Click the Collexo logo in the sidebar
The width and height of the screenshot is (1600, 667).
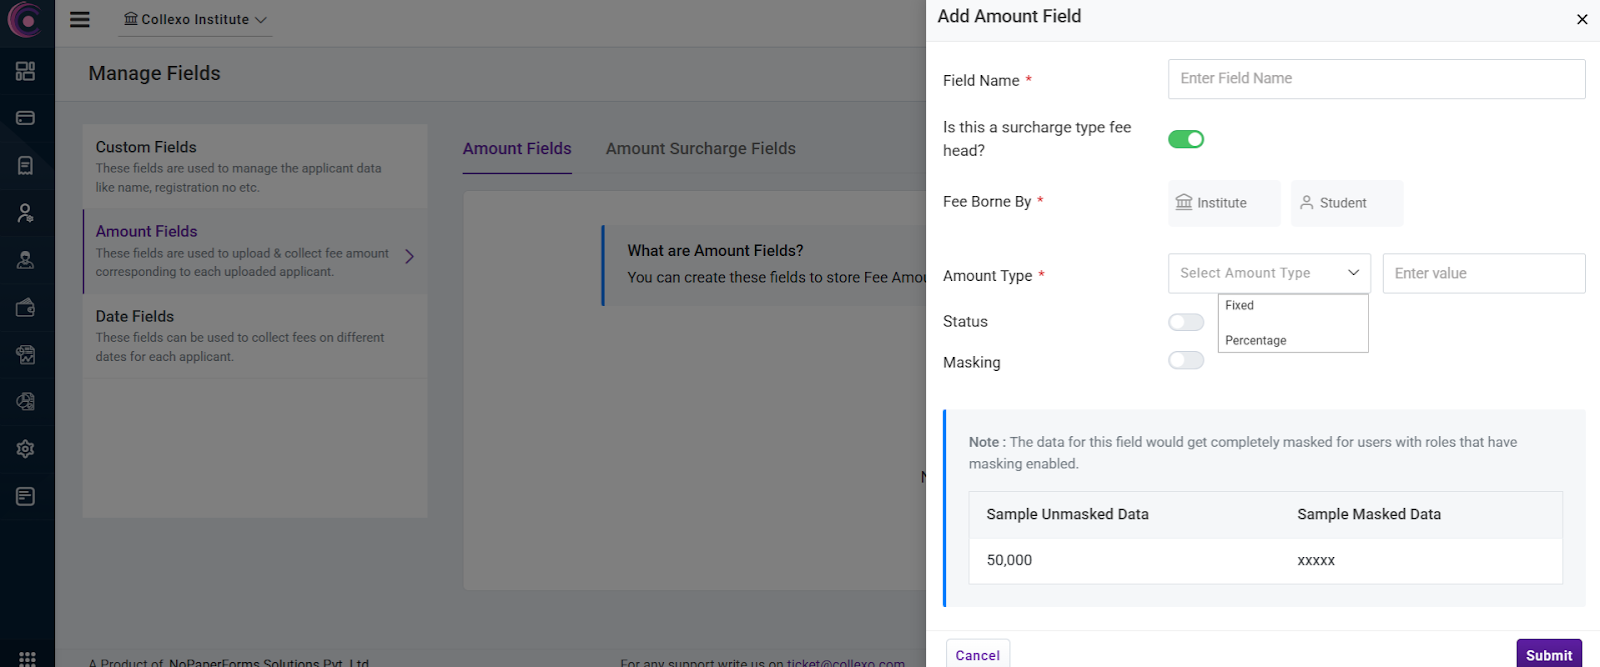click(x=25, y=19)
